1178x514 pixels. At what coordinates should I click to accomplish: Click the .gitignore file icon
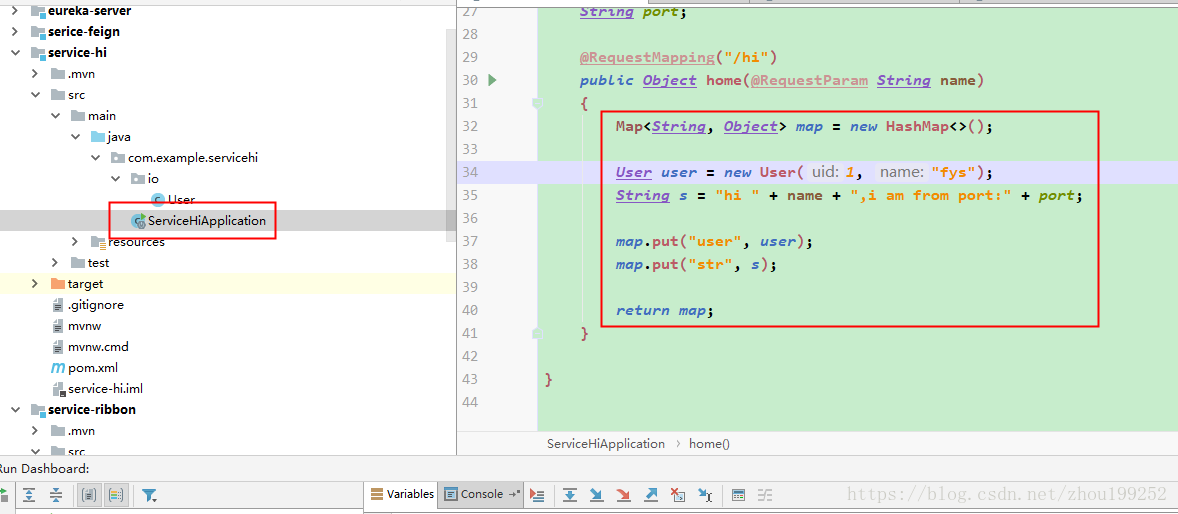[x=59, y=305]
